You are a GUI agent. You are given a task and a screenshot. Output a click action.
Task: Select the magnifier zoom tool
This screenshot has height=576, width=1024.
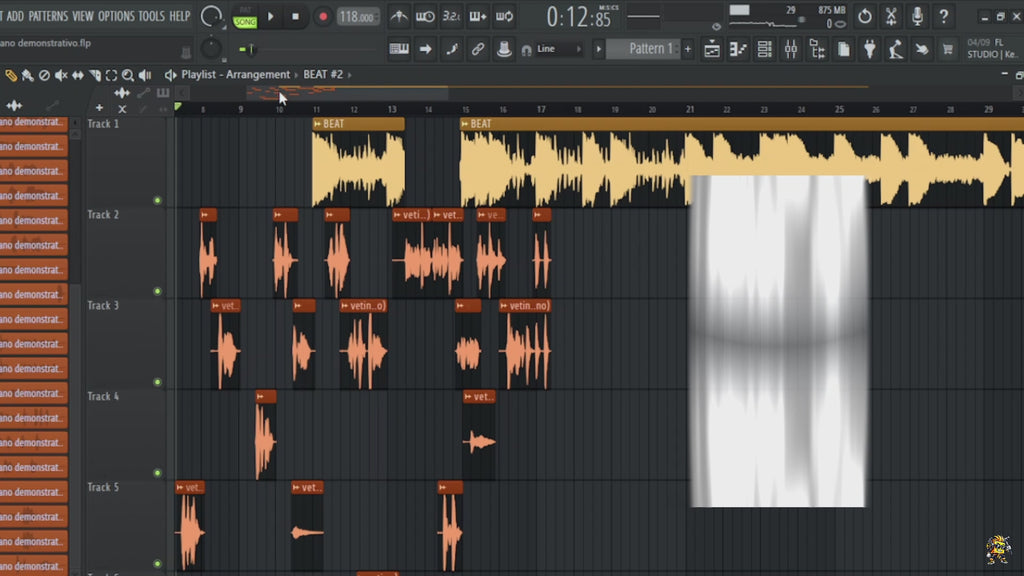[128, 74]
